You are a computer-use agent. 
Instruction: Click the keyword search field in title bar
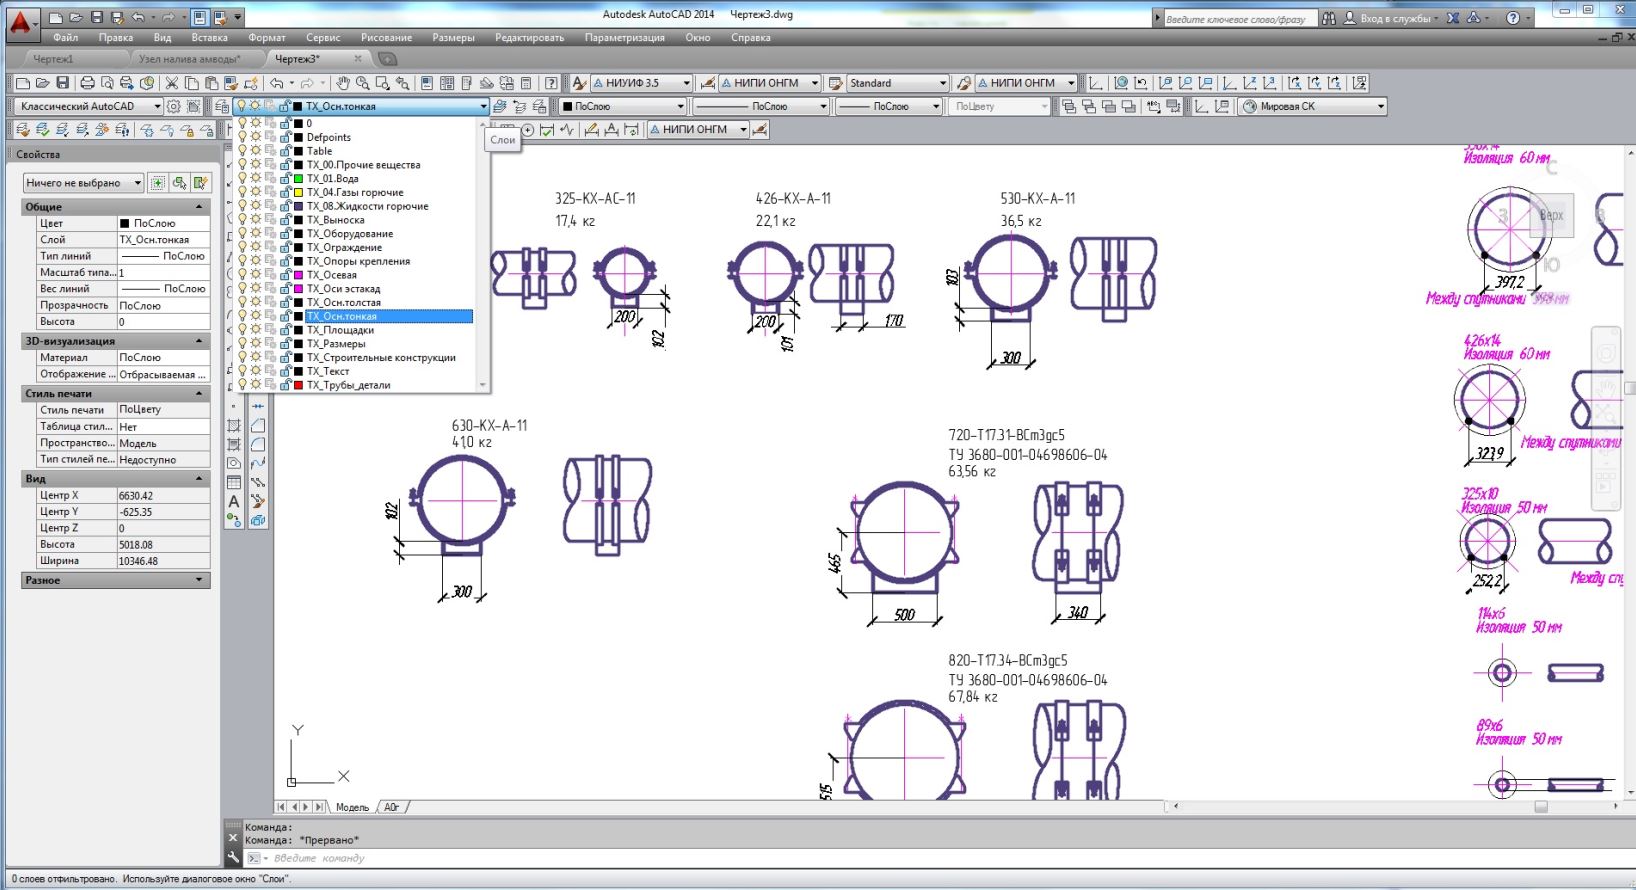[1240, 18]
